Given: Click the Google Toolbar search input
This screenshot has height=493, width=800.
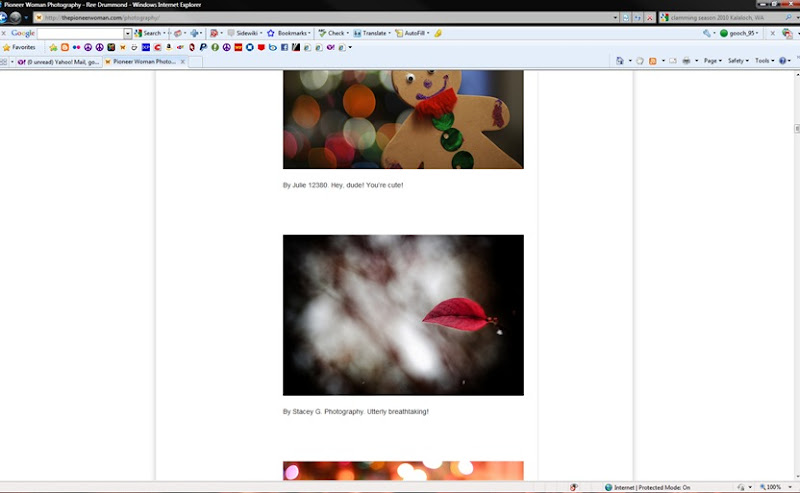Looking at the screenshot, I should [80, 33].
